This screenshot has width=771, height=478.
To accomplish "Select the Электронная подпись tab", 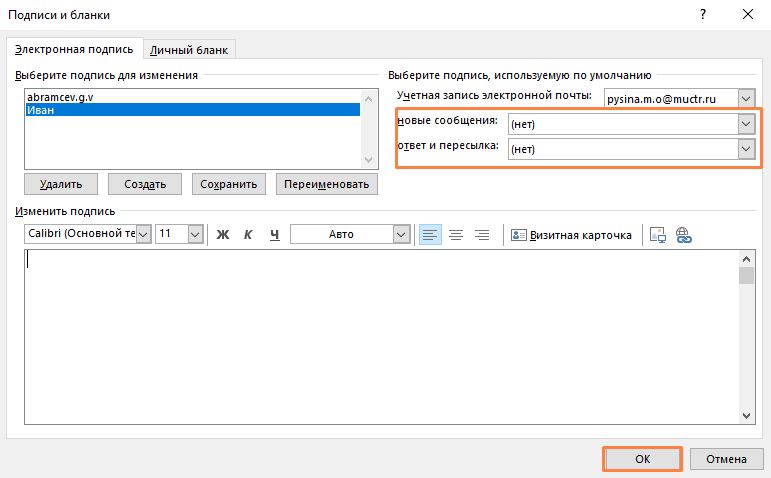I will [x=75, y=50].
